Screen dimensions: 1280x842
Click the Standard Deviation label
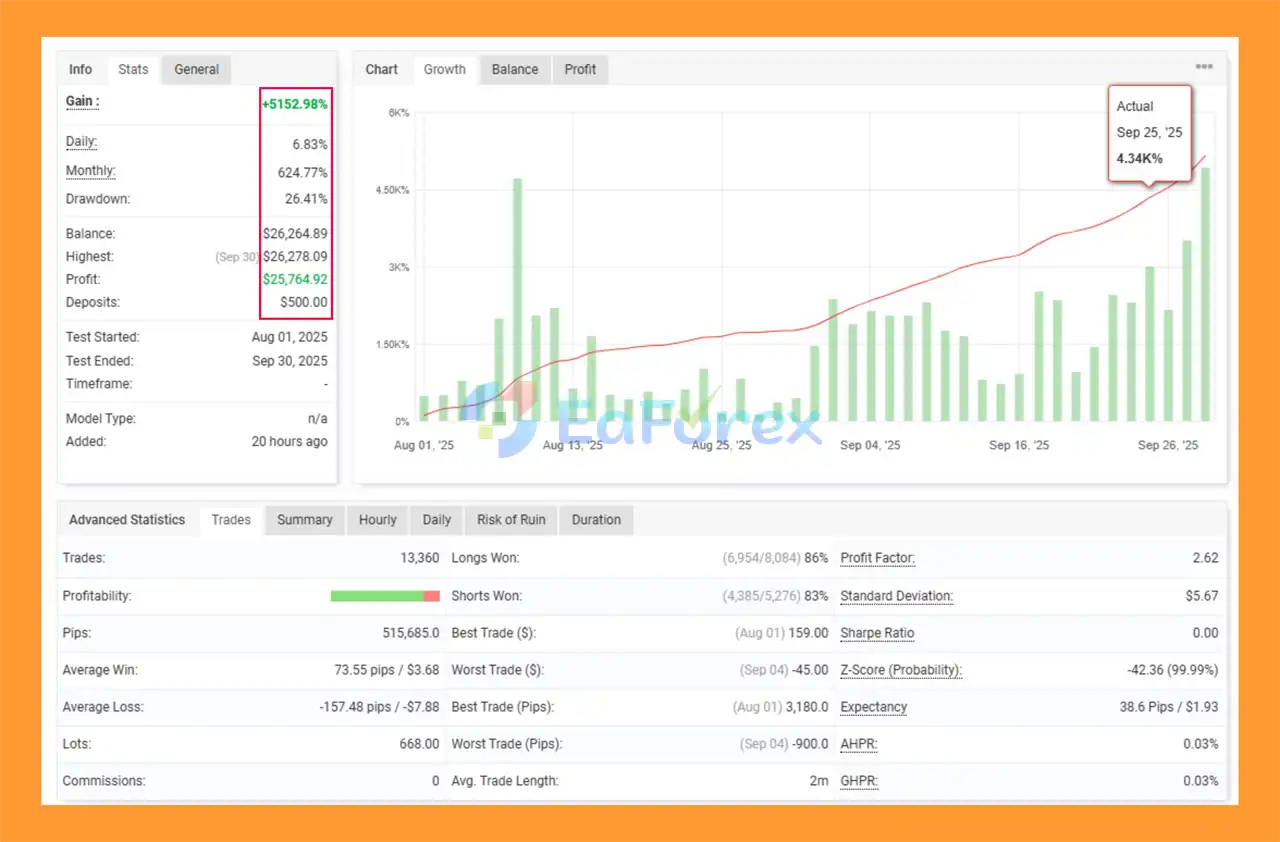tap(896, 596)
